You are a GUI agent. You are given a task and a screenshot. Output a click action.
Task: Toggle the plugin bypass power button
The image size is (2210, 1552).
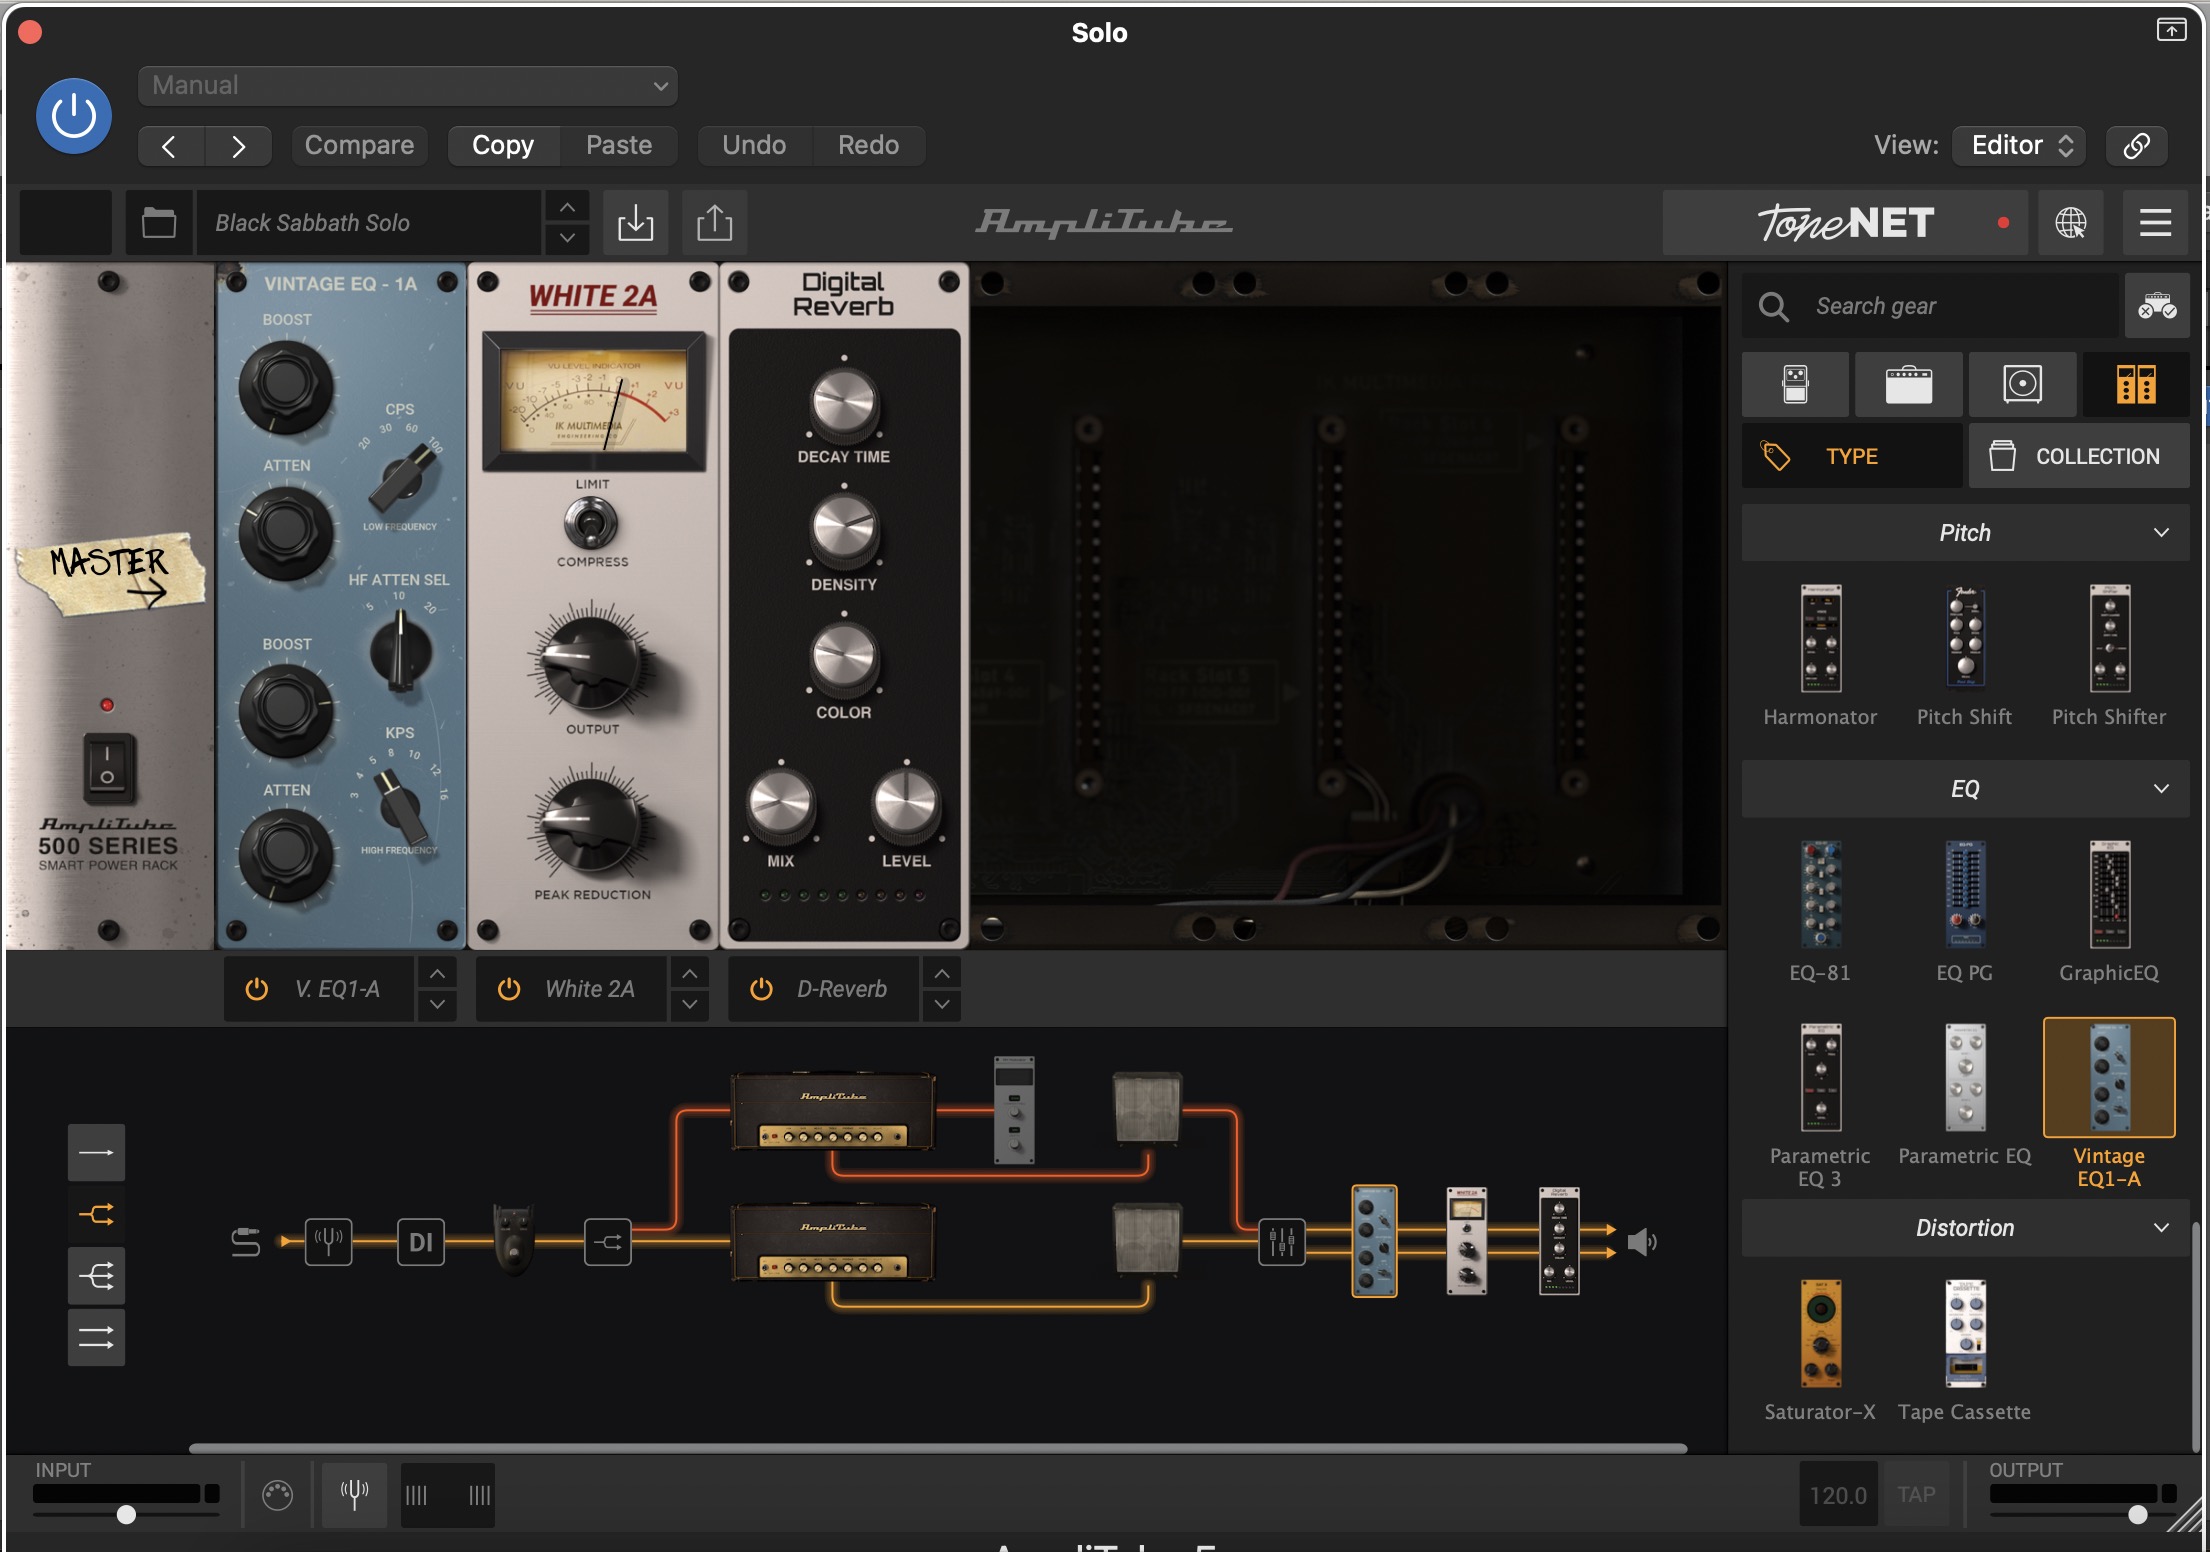click(74, 116)
